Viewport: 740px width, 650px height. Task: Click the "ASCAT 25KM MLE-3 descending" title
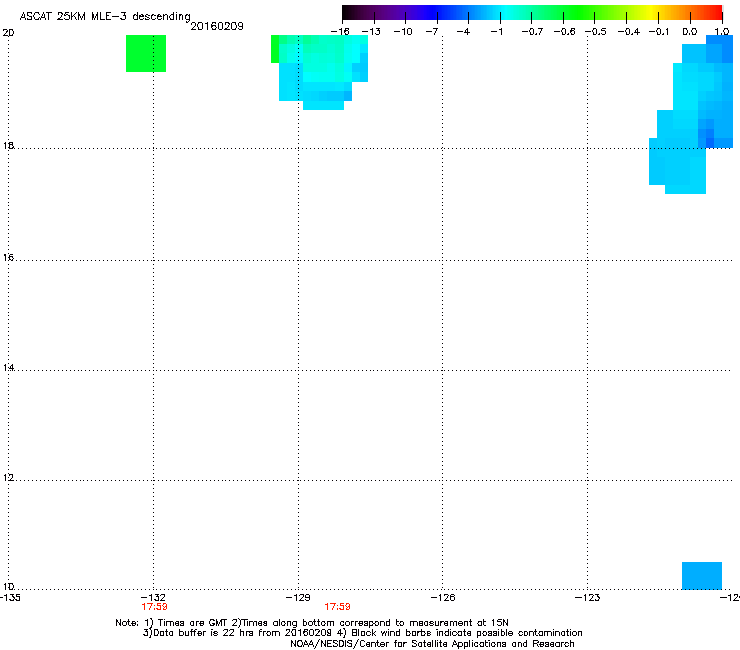[x=105, y=17]
